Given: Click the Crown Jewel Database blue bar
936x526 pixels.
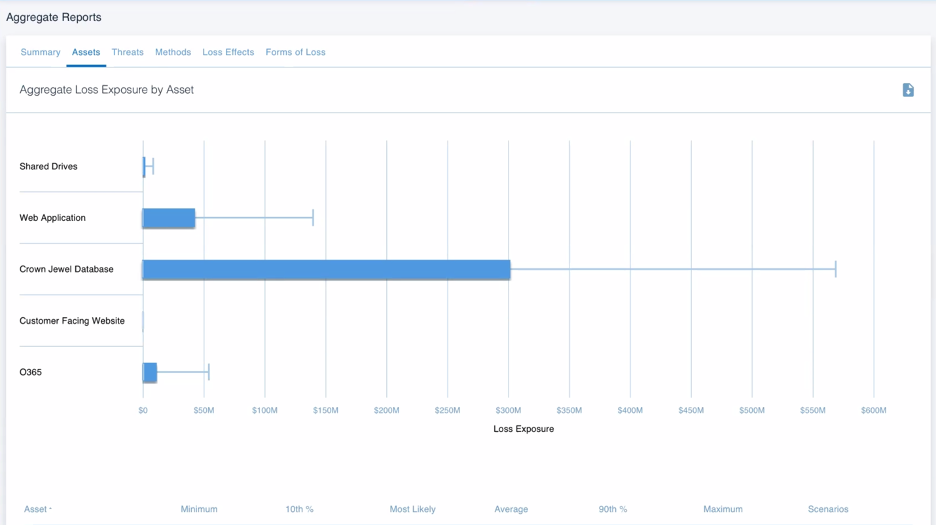Looking at the screenshot, I should click(x=327, y=269).
